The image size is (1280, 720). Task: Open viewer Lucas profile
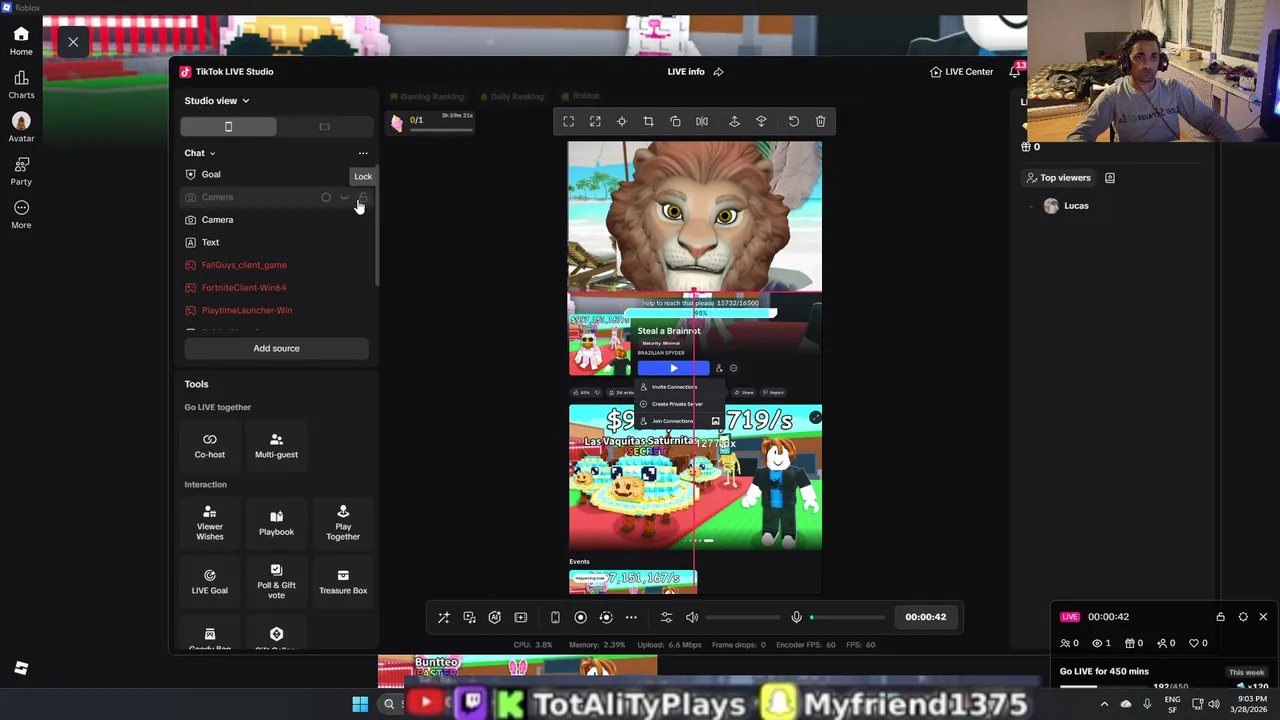tap(1066, 206)
